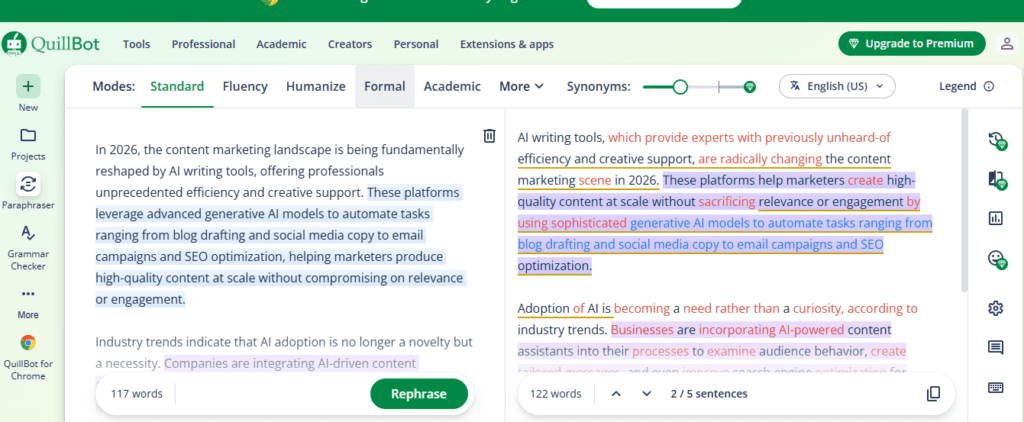Open the Academic top menu
Viewport: 1024px width, 422px height.
pyautogui.click(x=281, y=44)
